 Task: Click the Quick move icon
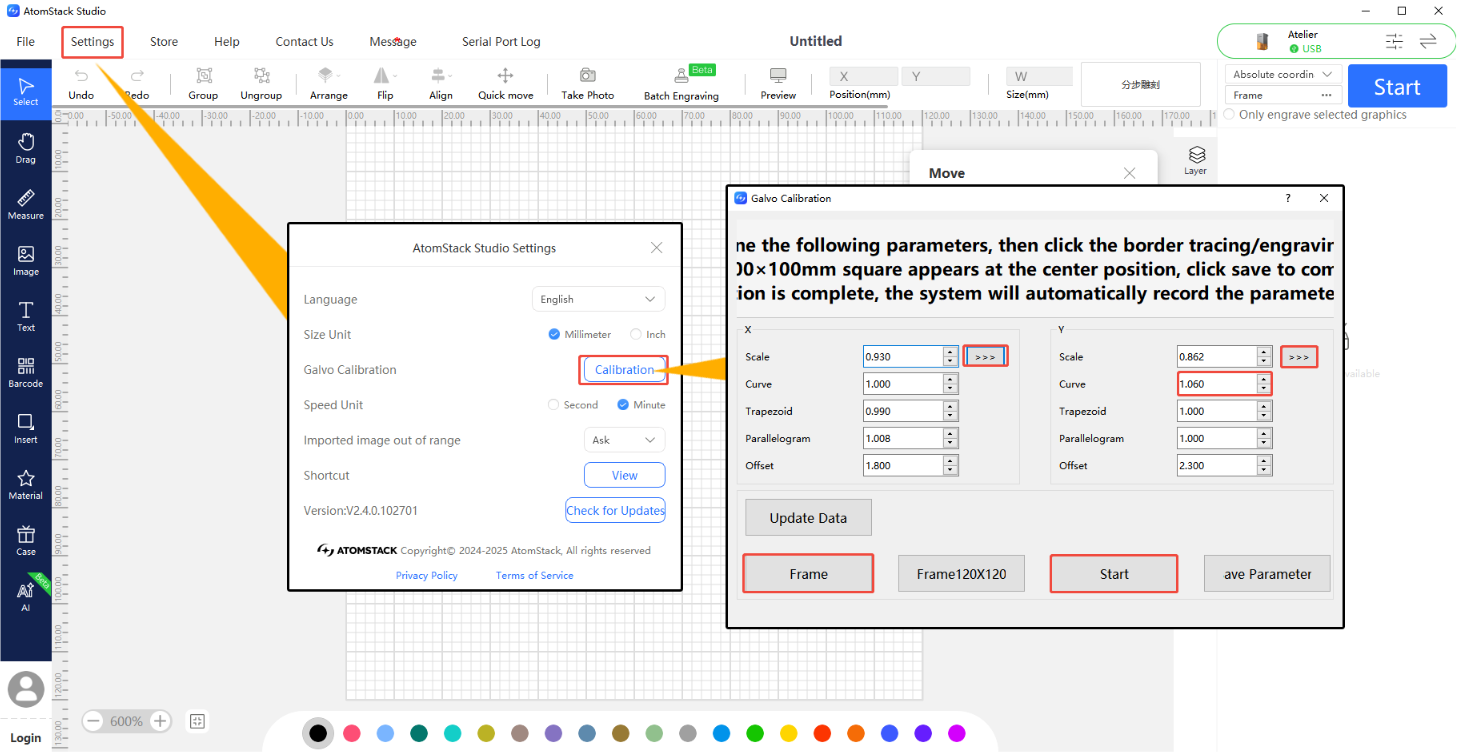505,76
